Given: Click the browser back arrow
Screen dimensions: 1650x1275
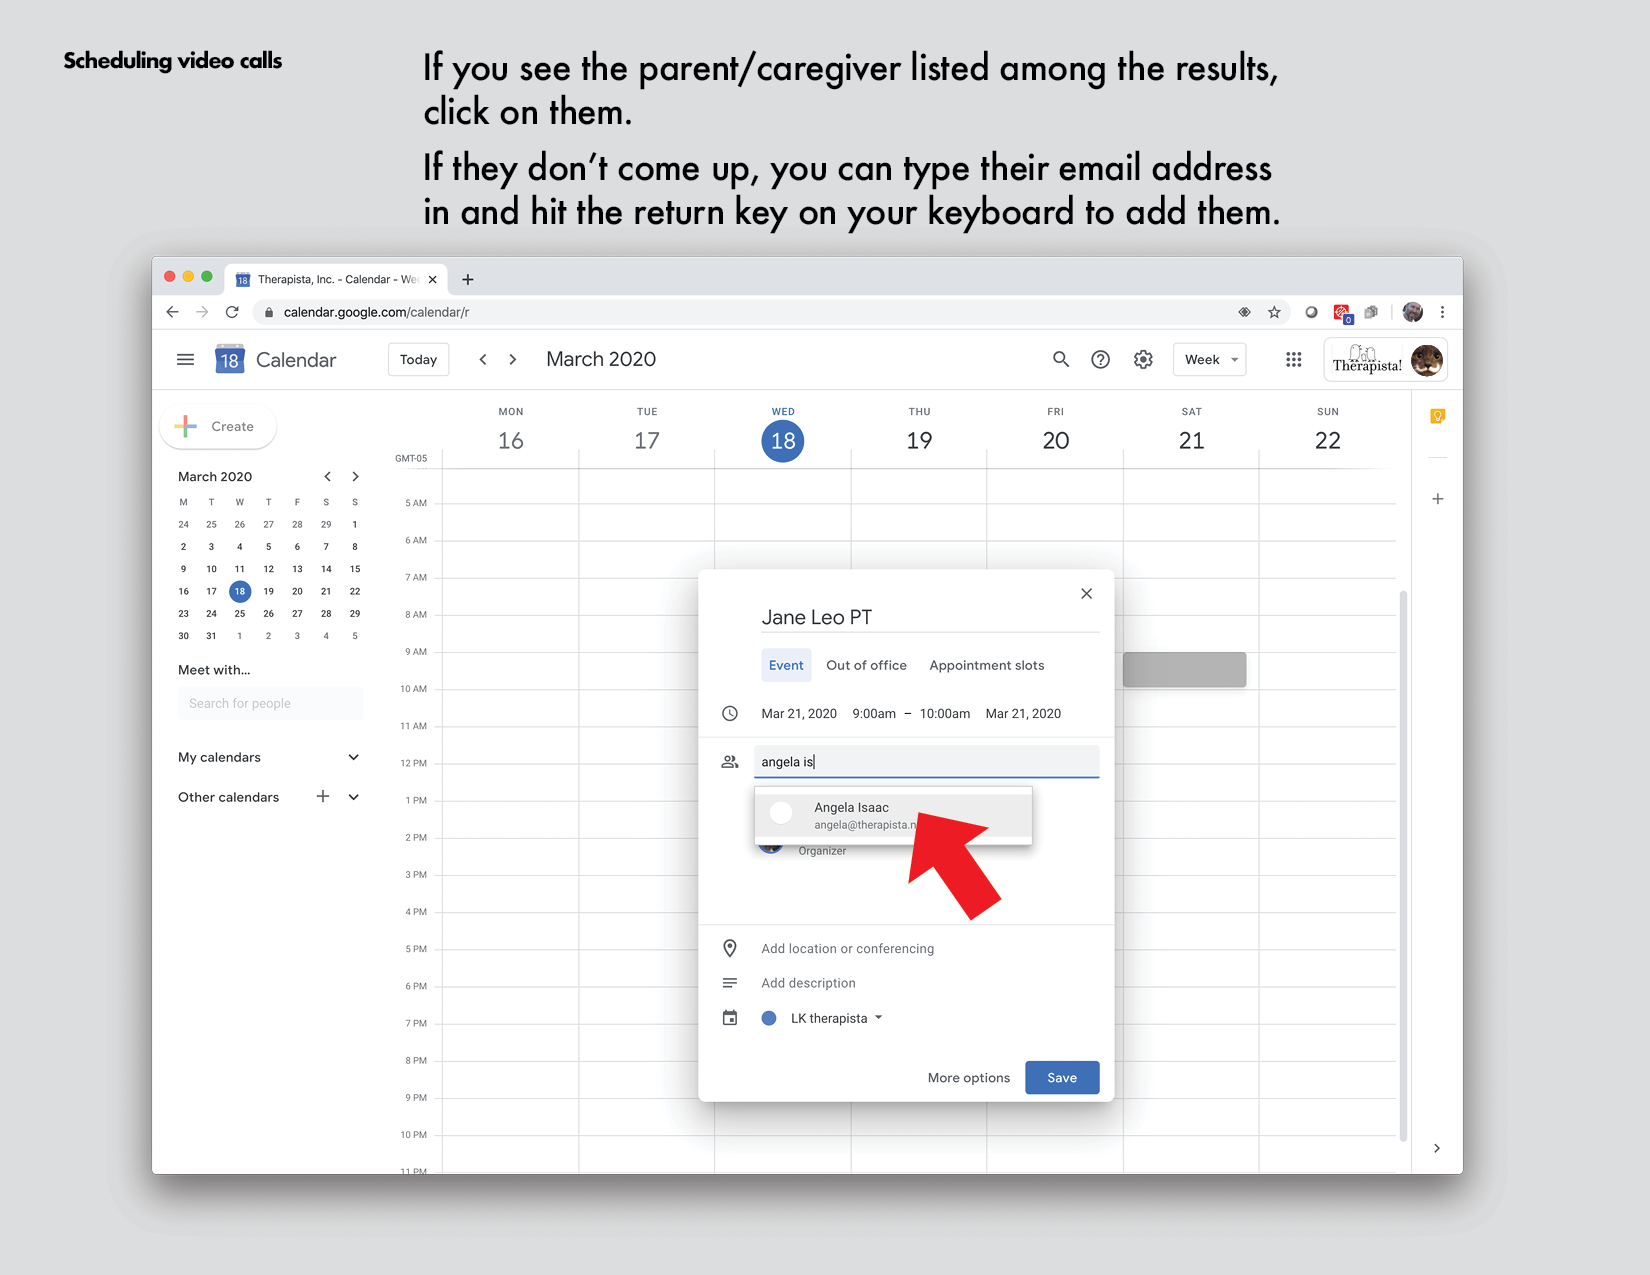Looking at the screenshot, I should 172,312.
